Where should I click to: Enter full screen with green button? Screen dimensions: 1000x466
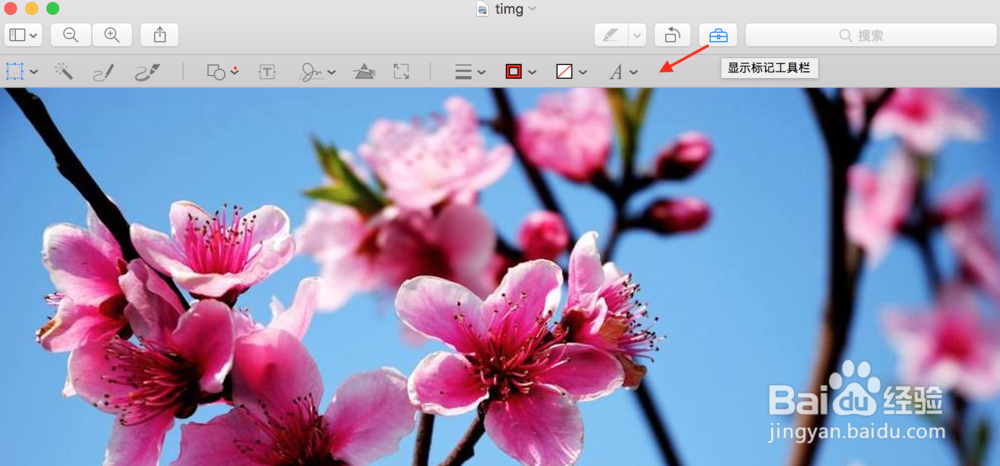(x=53, y=9)
